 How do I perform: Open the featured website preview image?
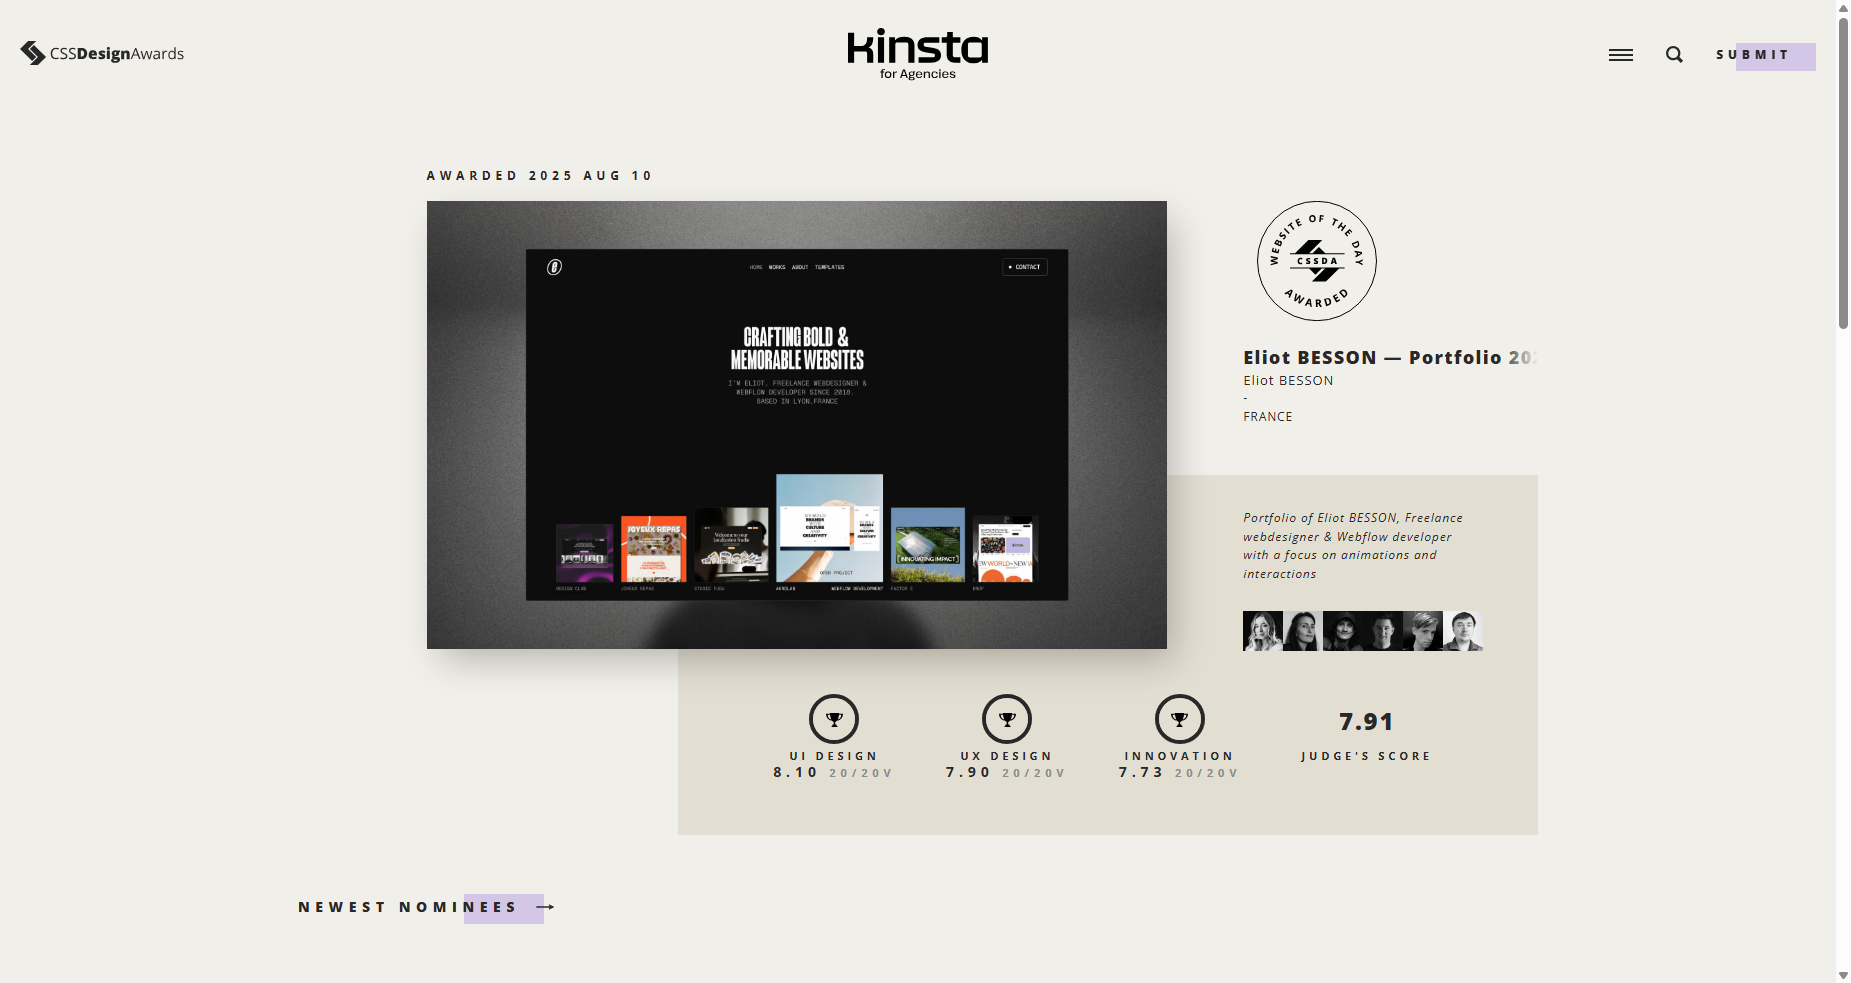(x=797, y=425)
